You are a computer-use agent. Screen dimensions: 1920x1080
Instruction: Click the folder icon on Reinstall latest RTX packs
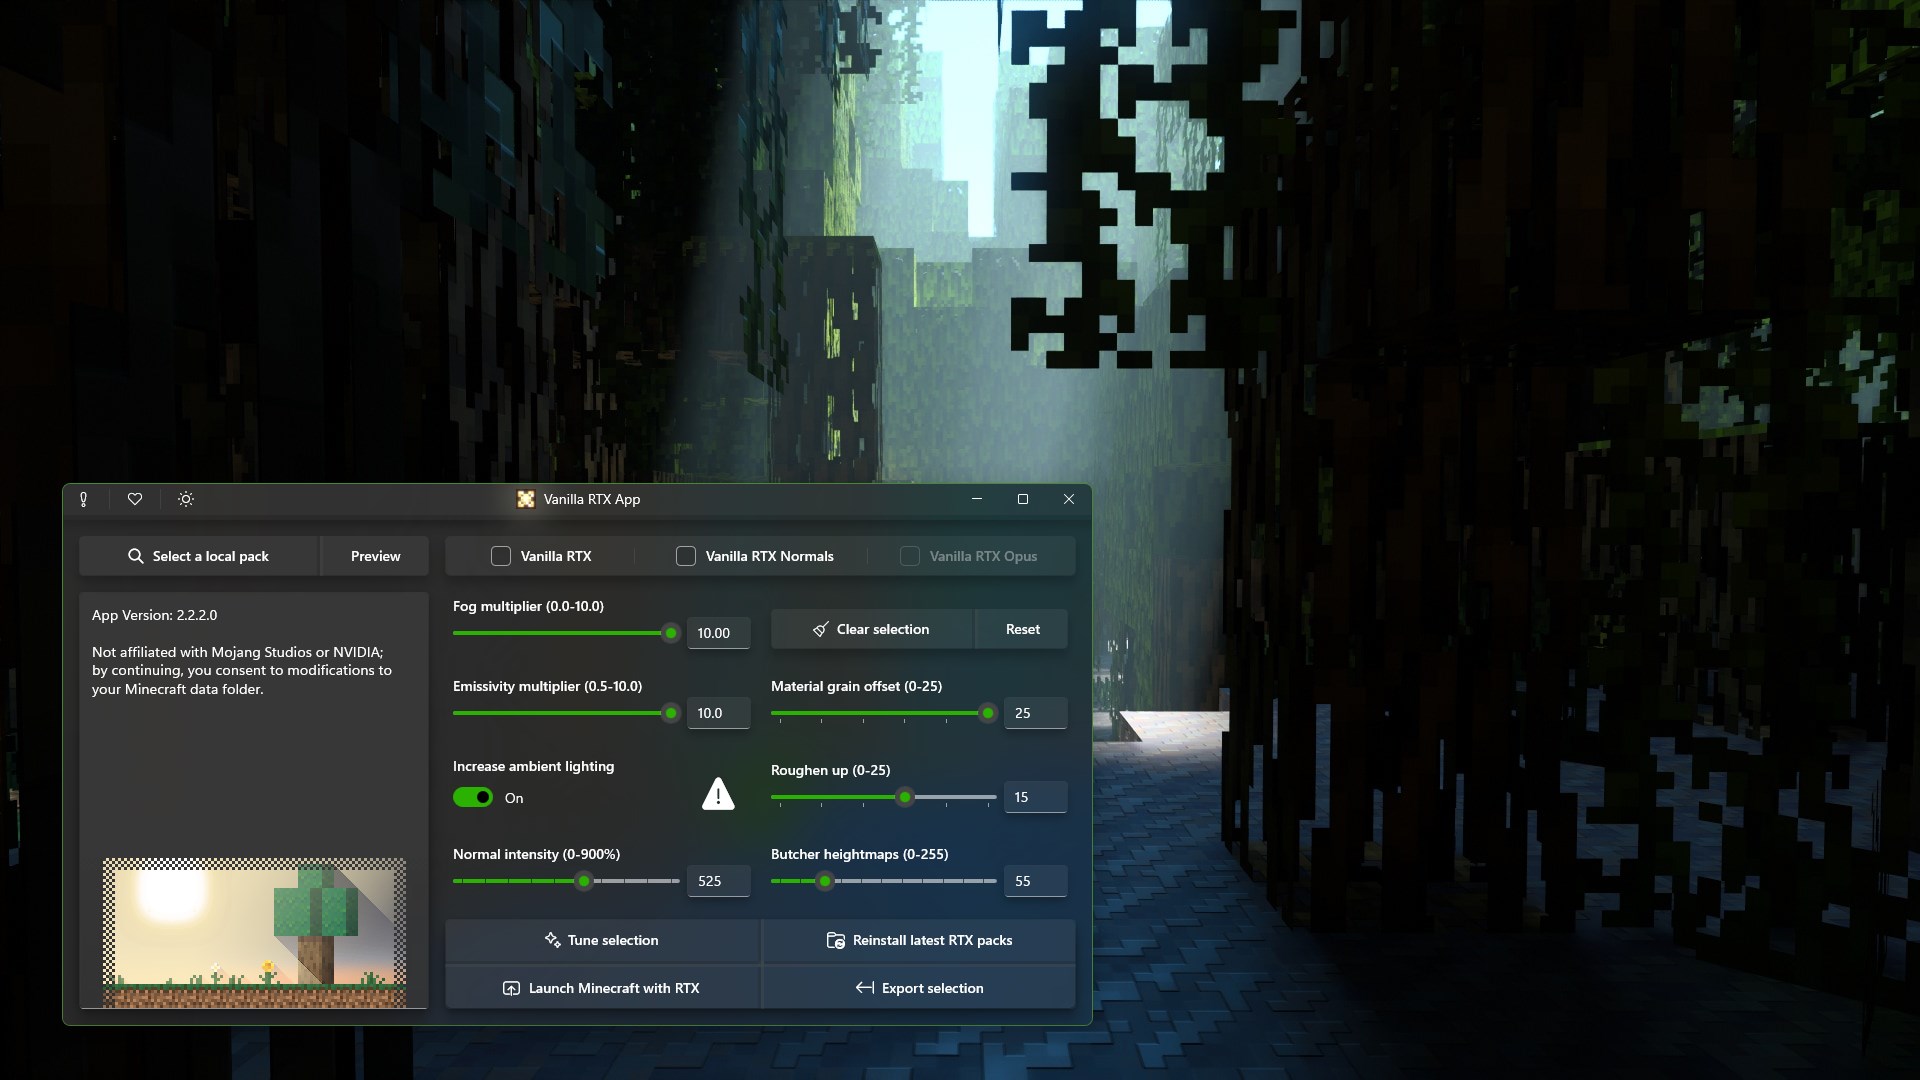pyautogui.click(x=835, y=940)
